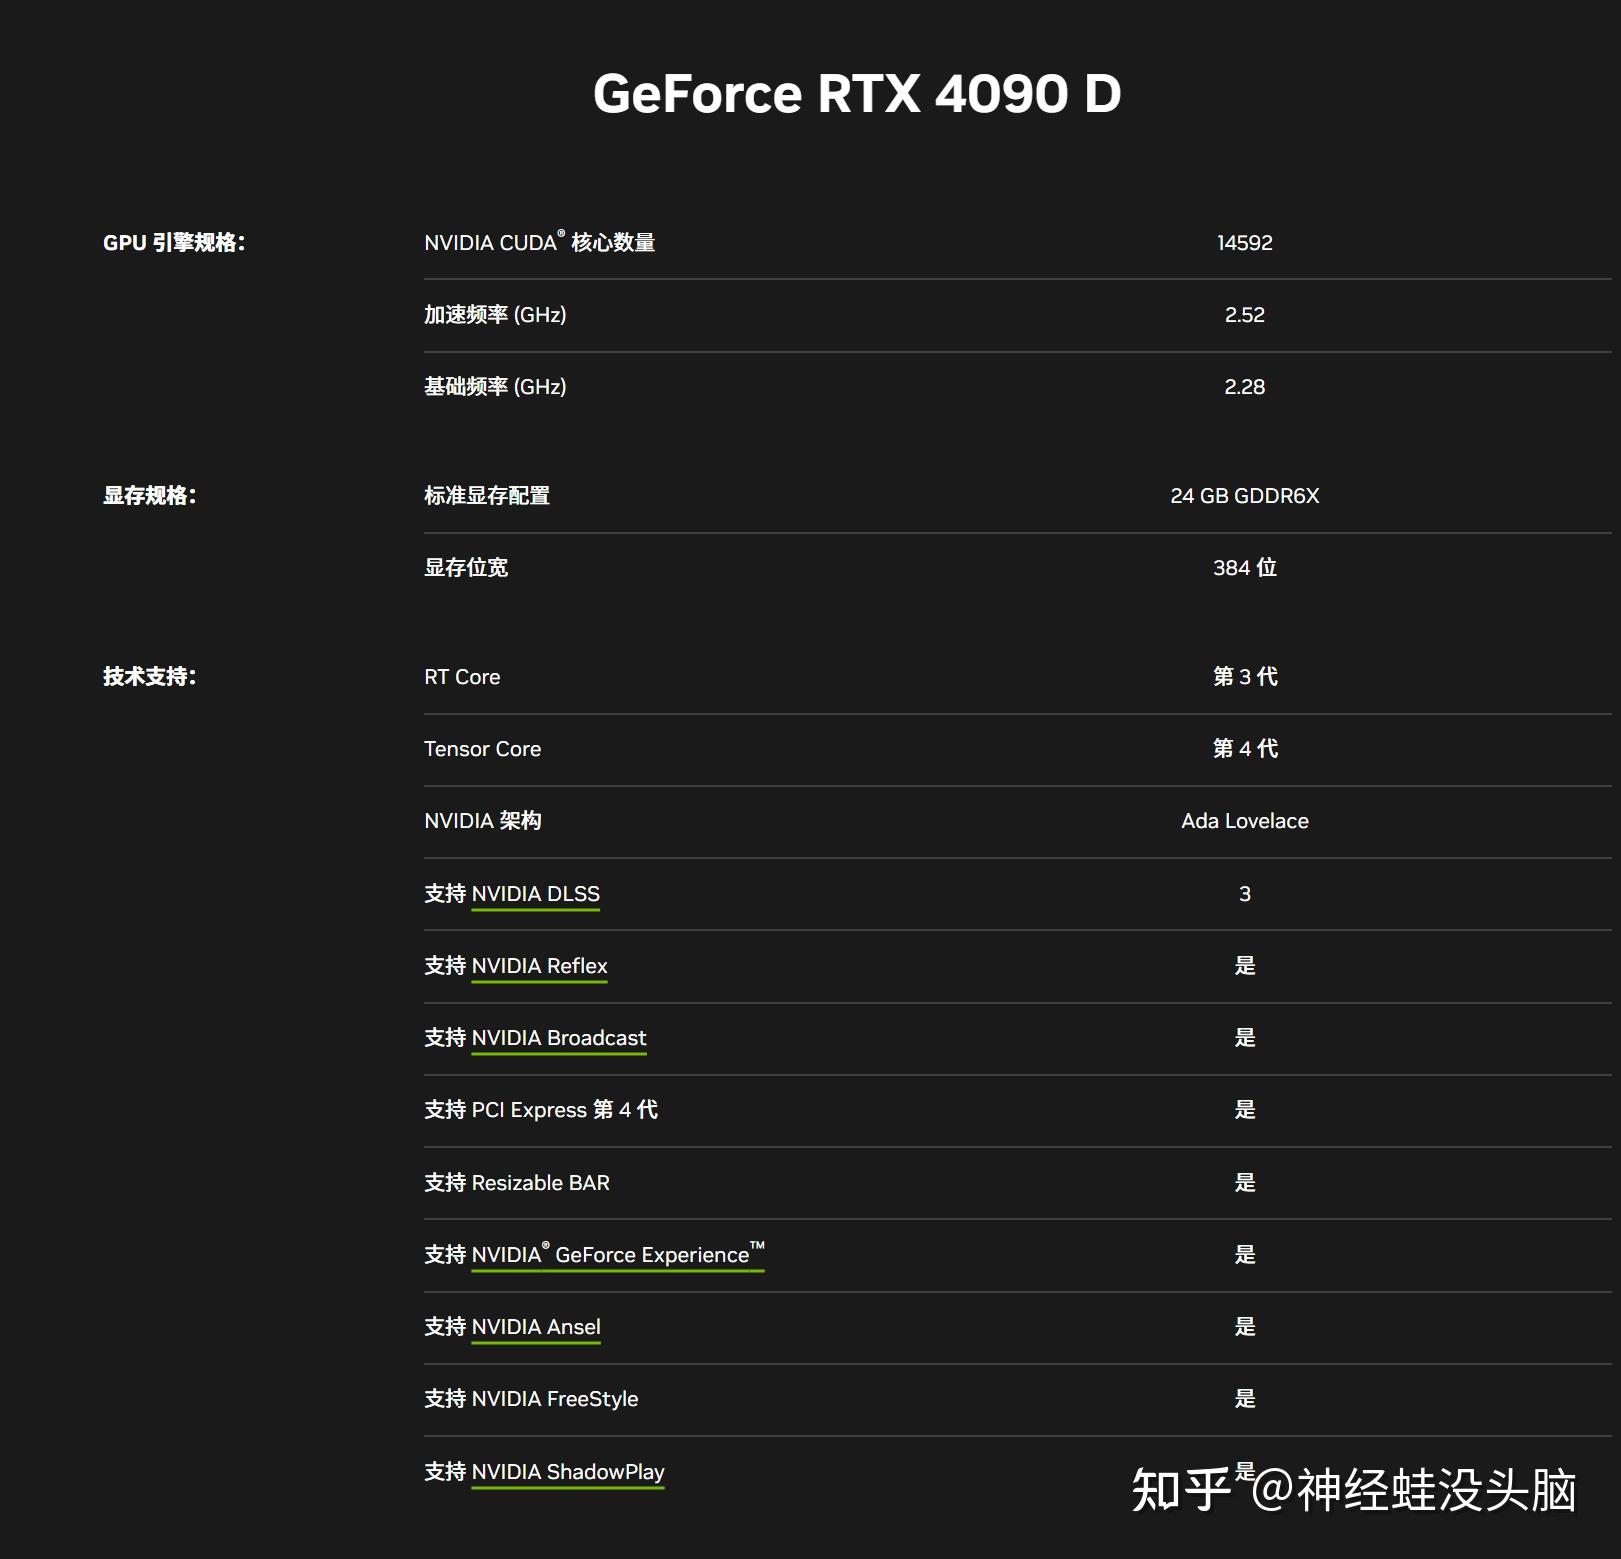This screenshot has height=1559, width=1621.
Task: Click the GeForce RTX 4090 D title
Action: 858,93
